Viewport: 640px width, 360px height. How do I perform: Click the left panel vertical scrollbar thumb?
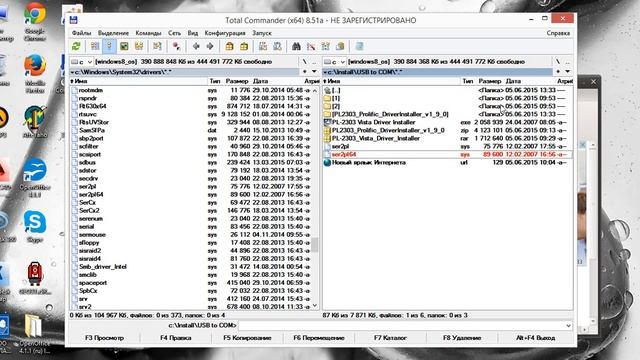pos(315,245)
